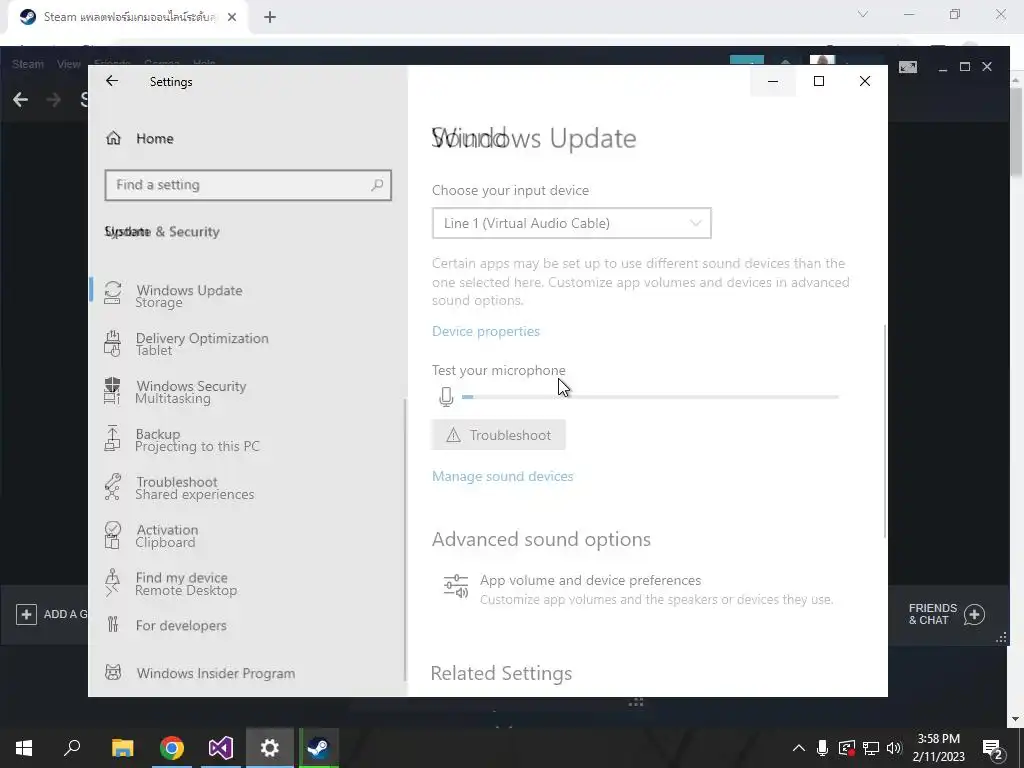Open Visual Studio from the taskbar
Screen dimensions: 1024x768
(221, 748)
